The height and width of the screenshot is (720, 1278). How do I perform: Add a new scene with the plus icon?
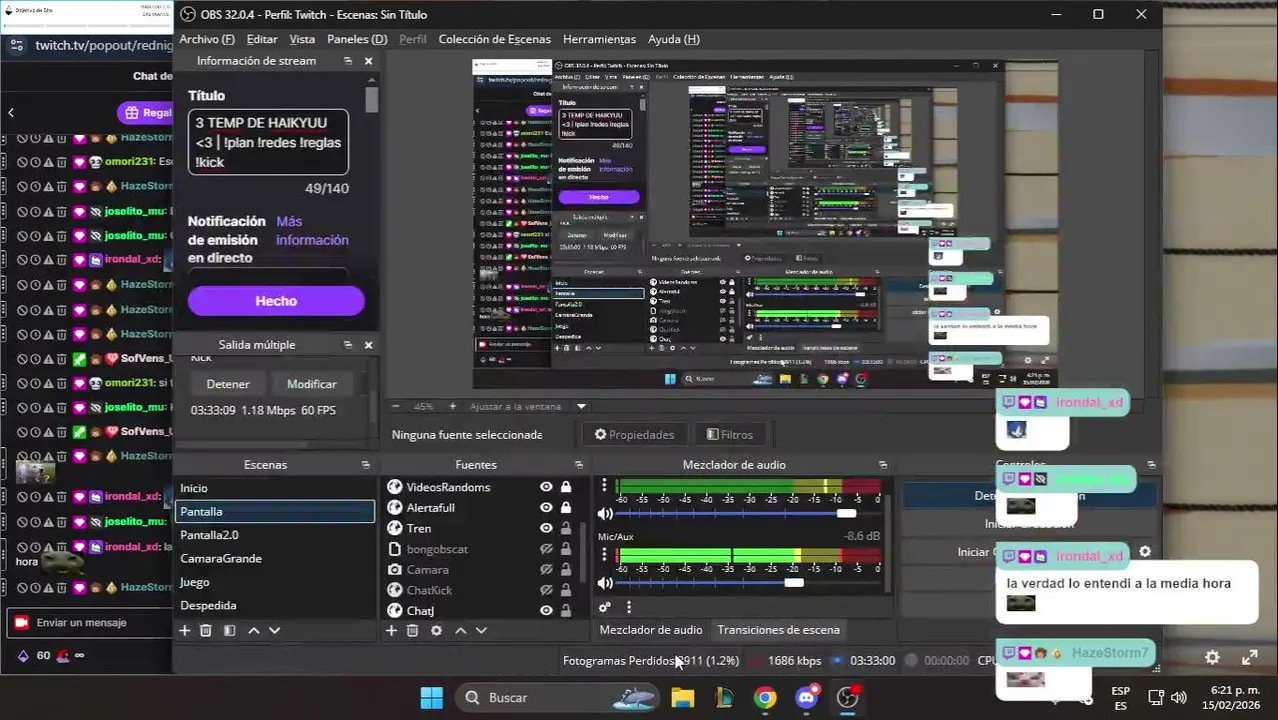point(184,631)
